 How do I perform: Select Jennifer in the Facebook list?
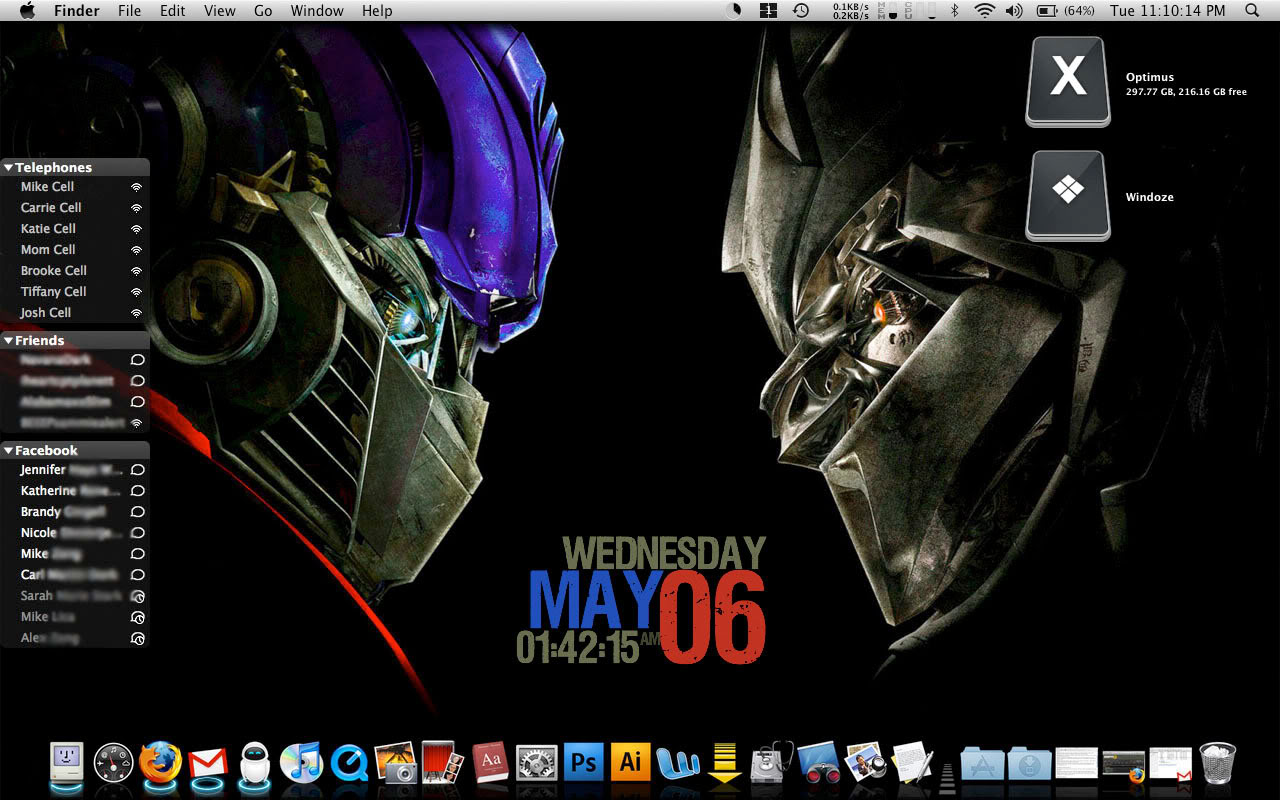tap(75, 470)
